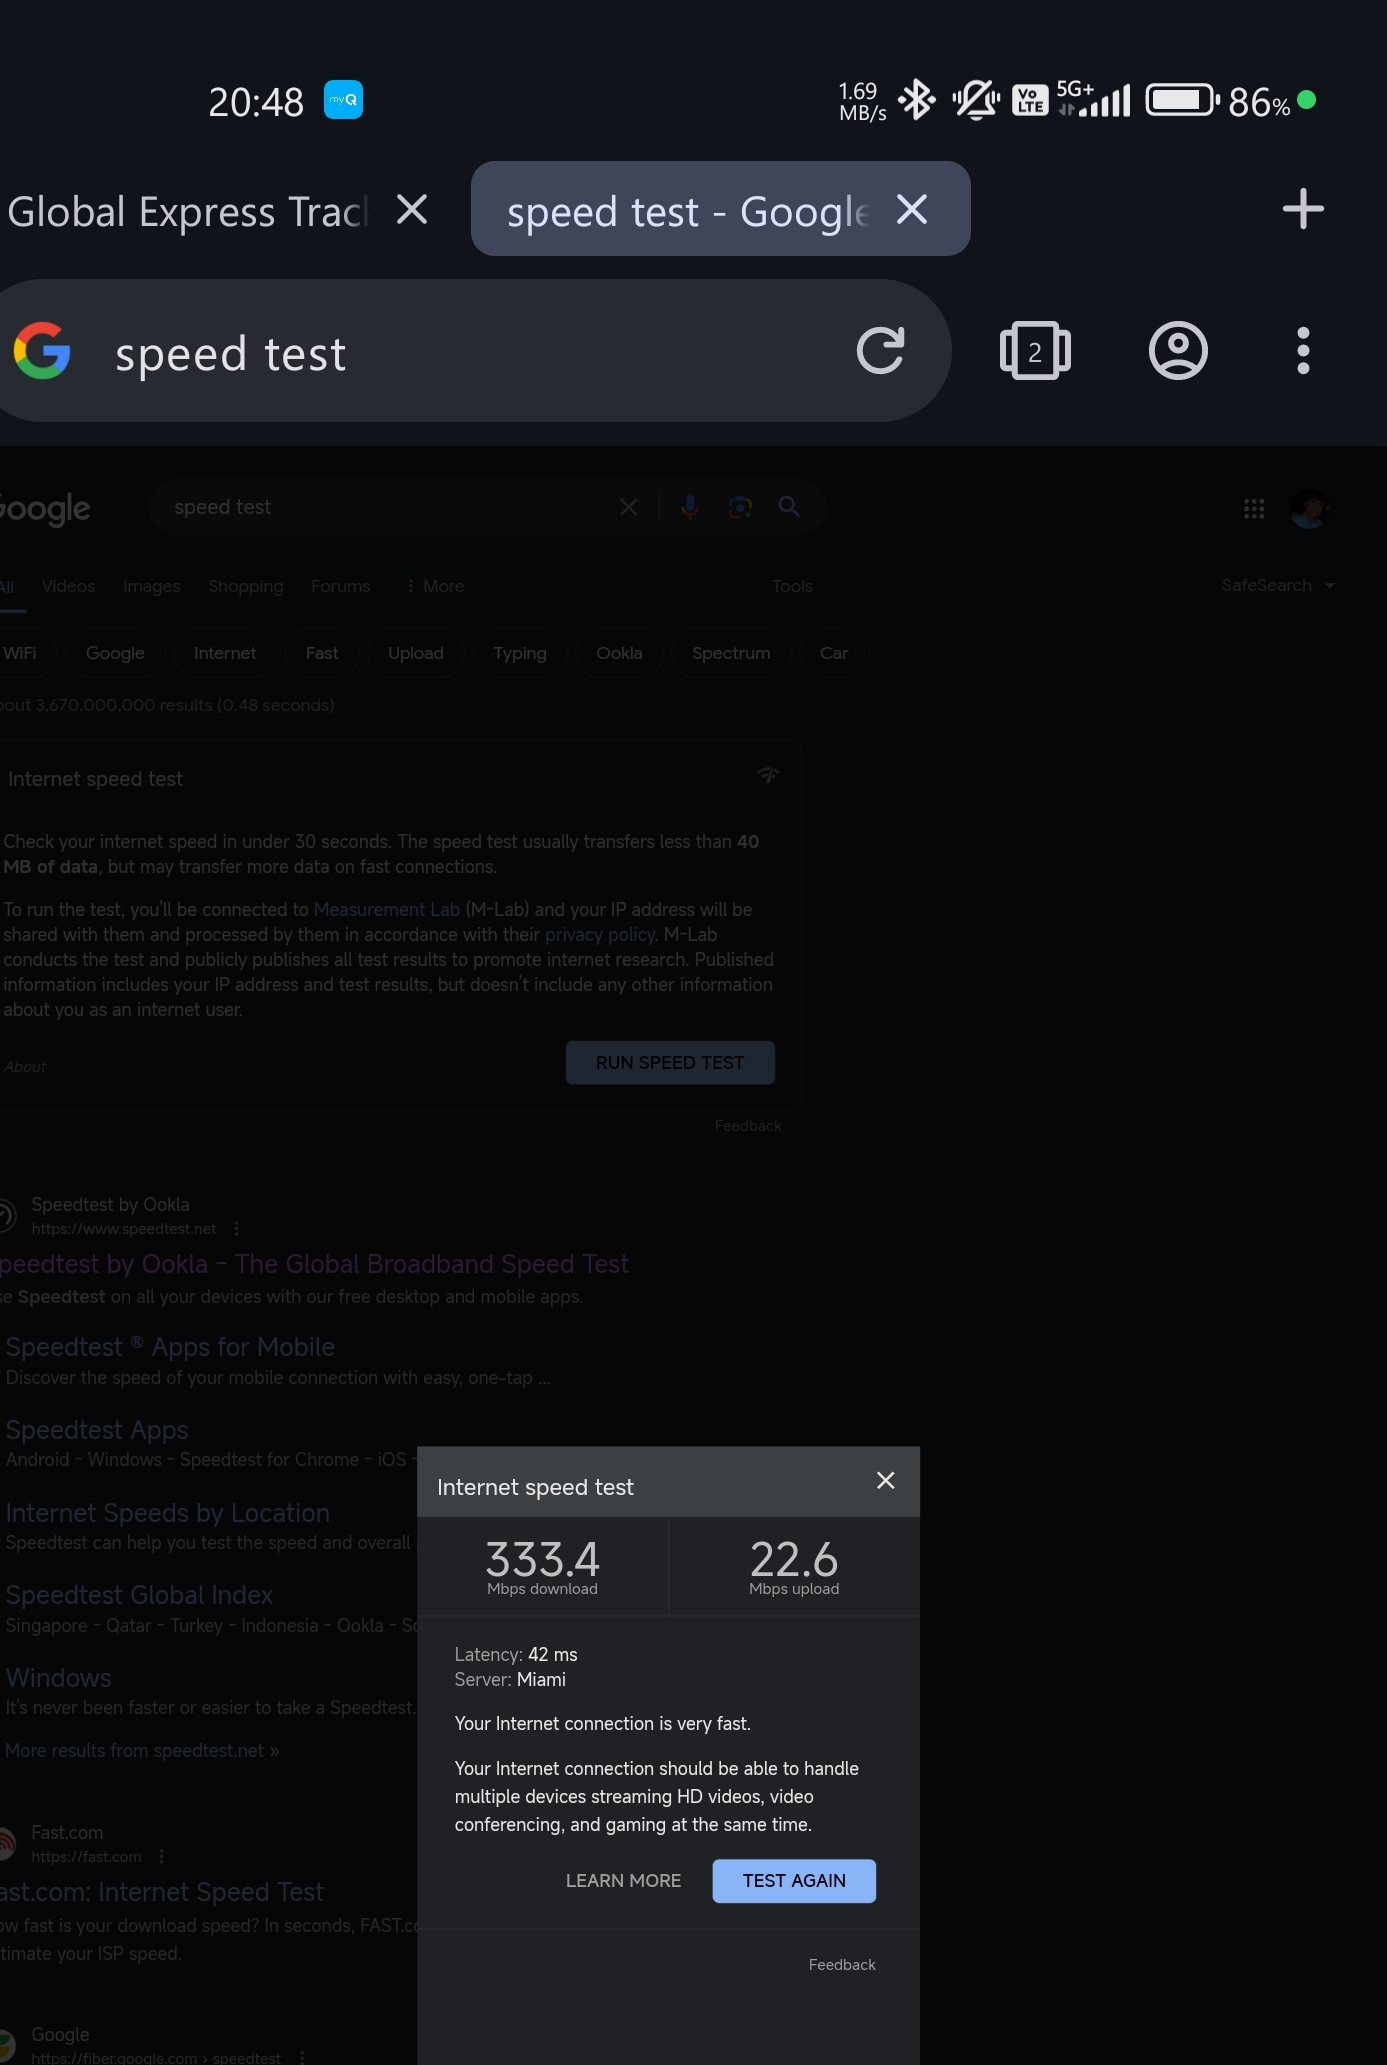Select the Car filter chip

coord(834,653)
